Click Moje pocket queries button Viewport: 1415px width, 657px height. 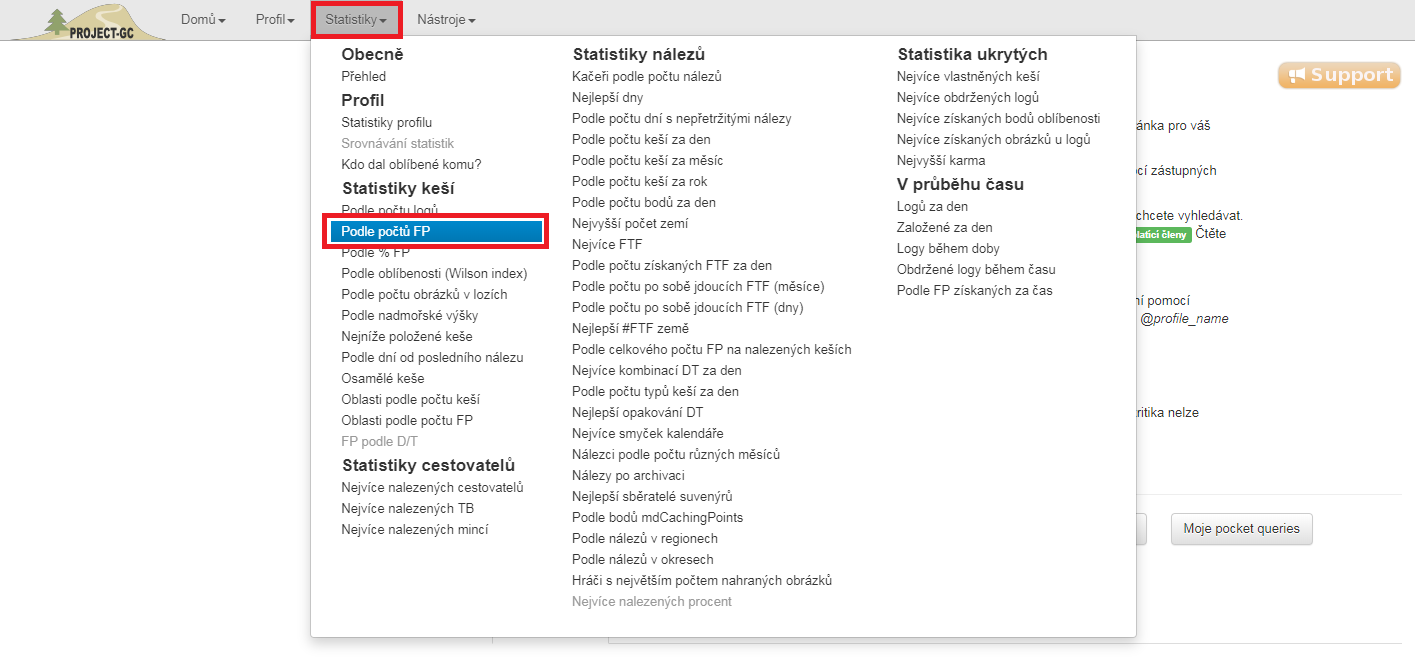(1241, 529)
